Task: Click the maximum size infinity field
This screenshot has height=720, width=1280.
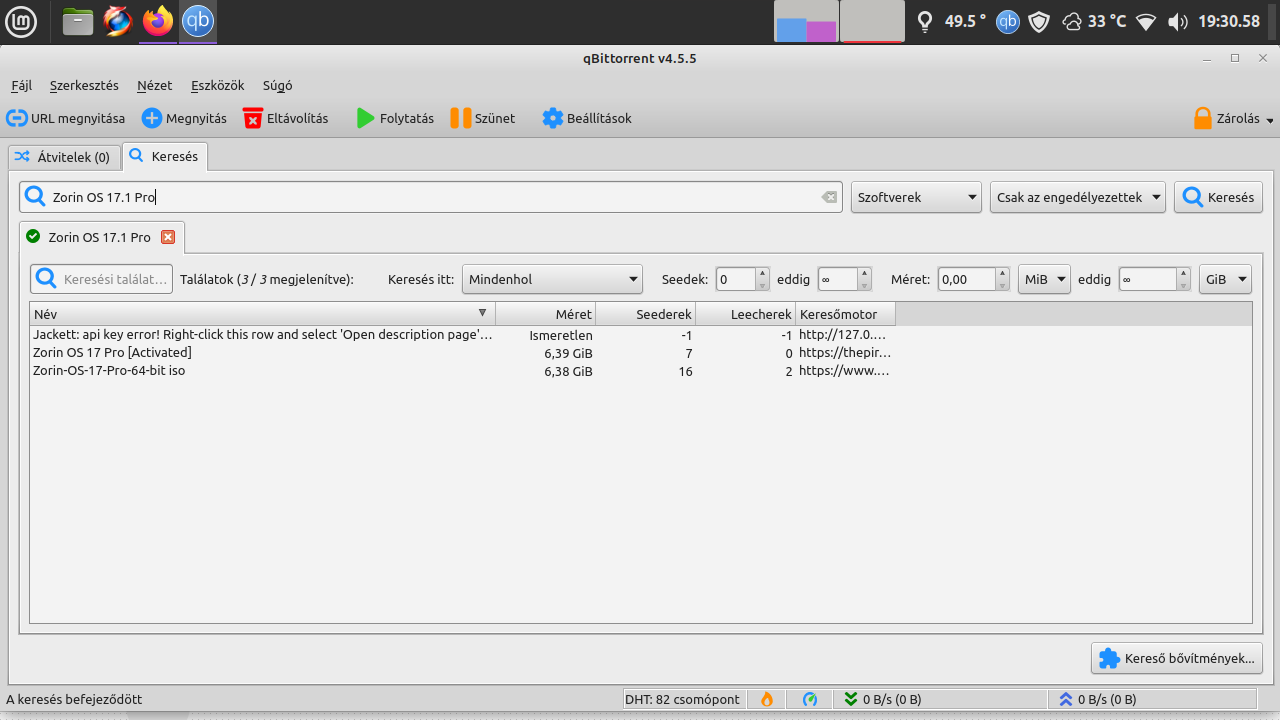Action: pos(1148,279)
